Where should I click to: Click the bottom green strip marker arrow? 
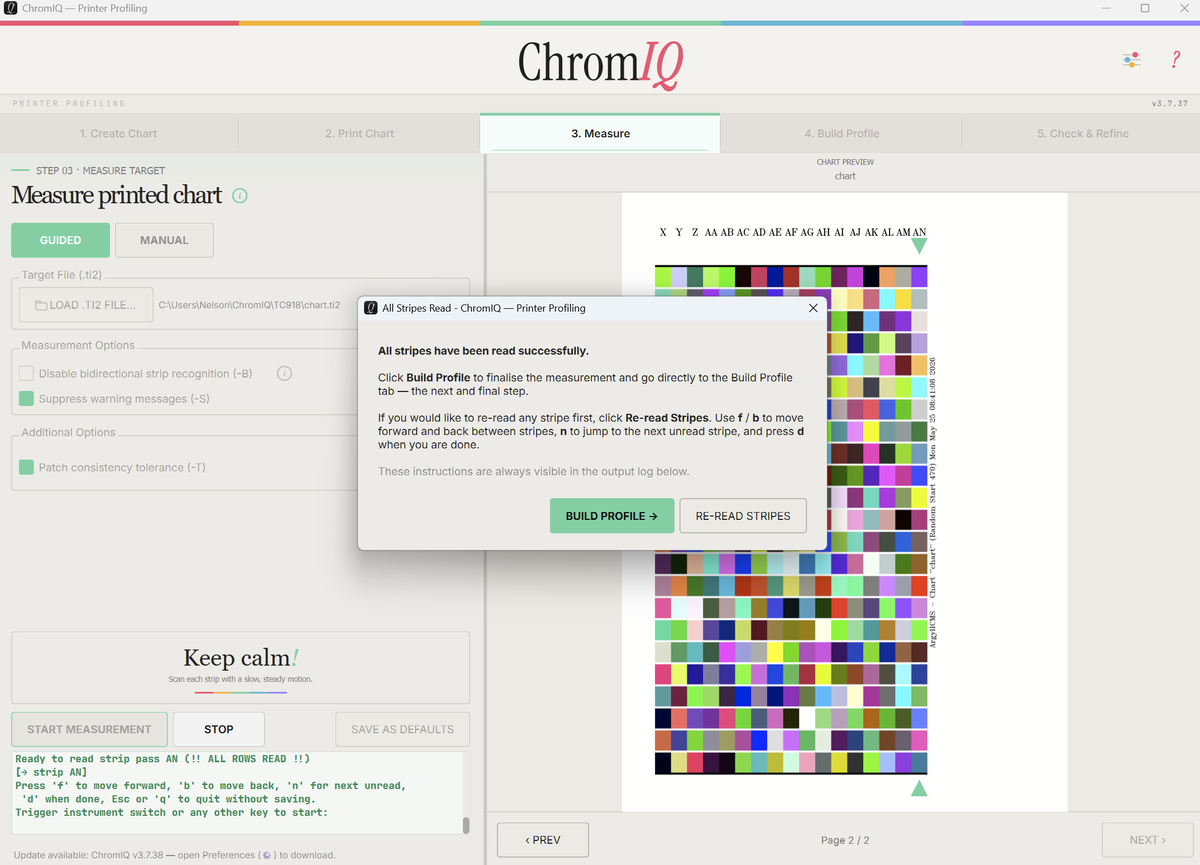pos(919,788)
